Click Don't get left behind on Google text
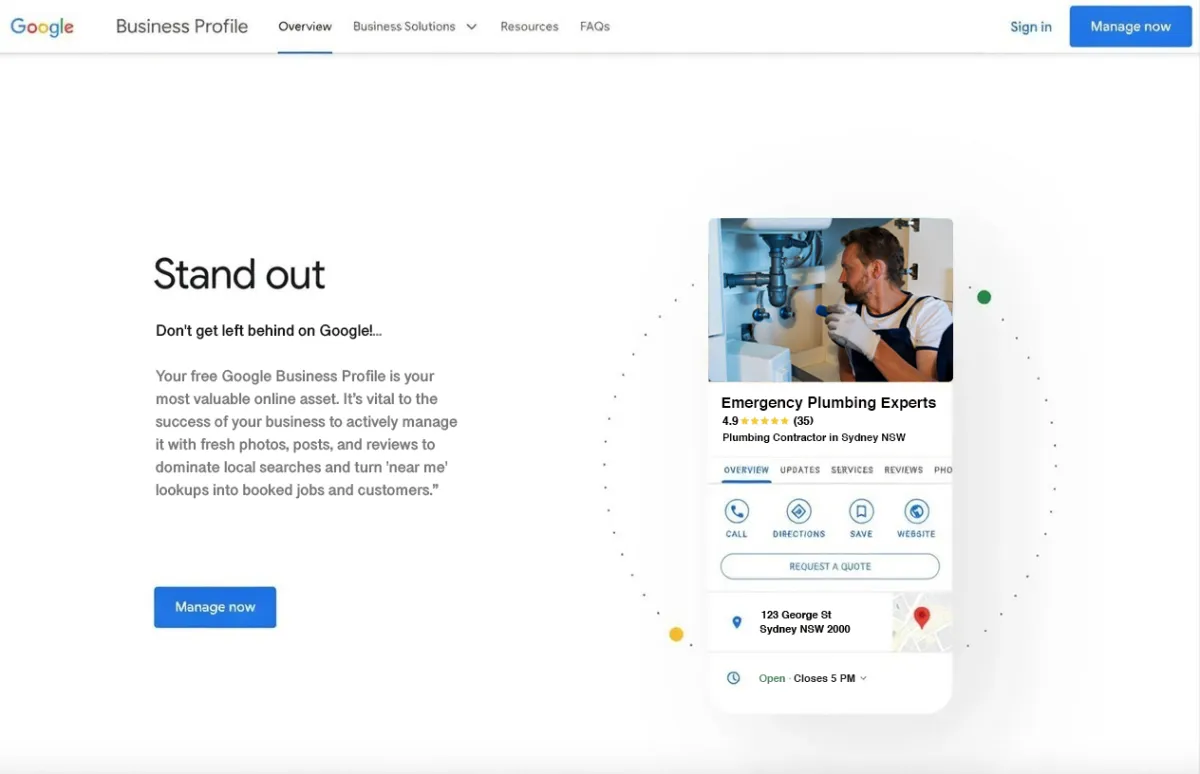This screenshot has height=774, width=1200. [269, 331]
